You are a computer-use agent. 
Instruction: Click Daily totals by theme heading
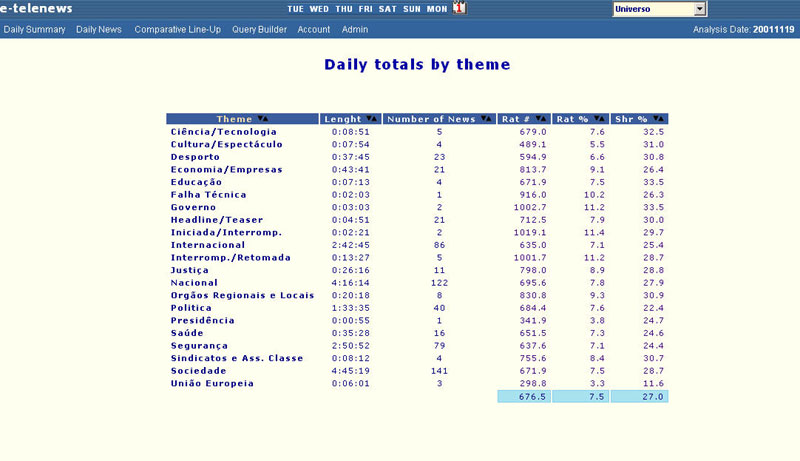click(417, 64)
